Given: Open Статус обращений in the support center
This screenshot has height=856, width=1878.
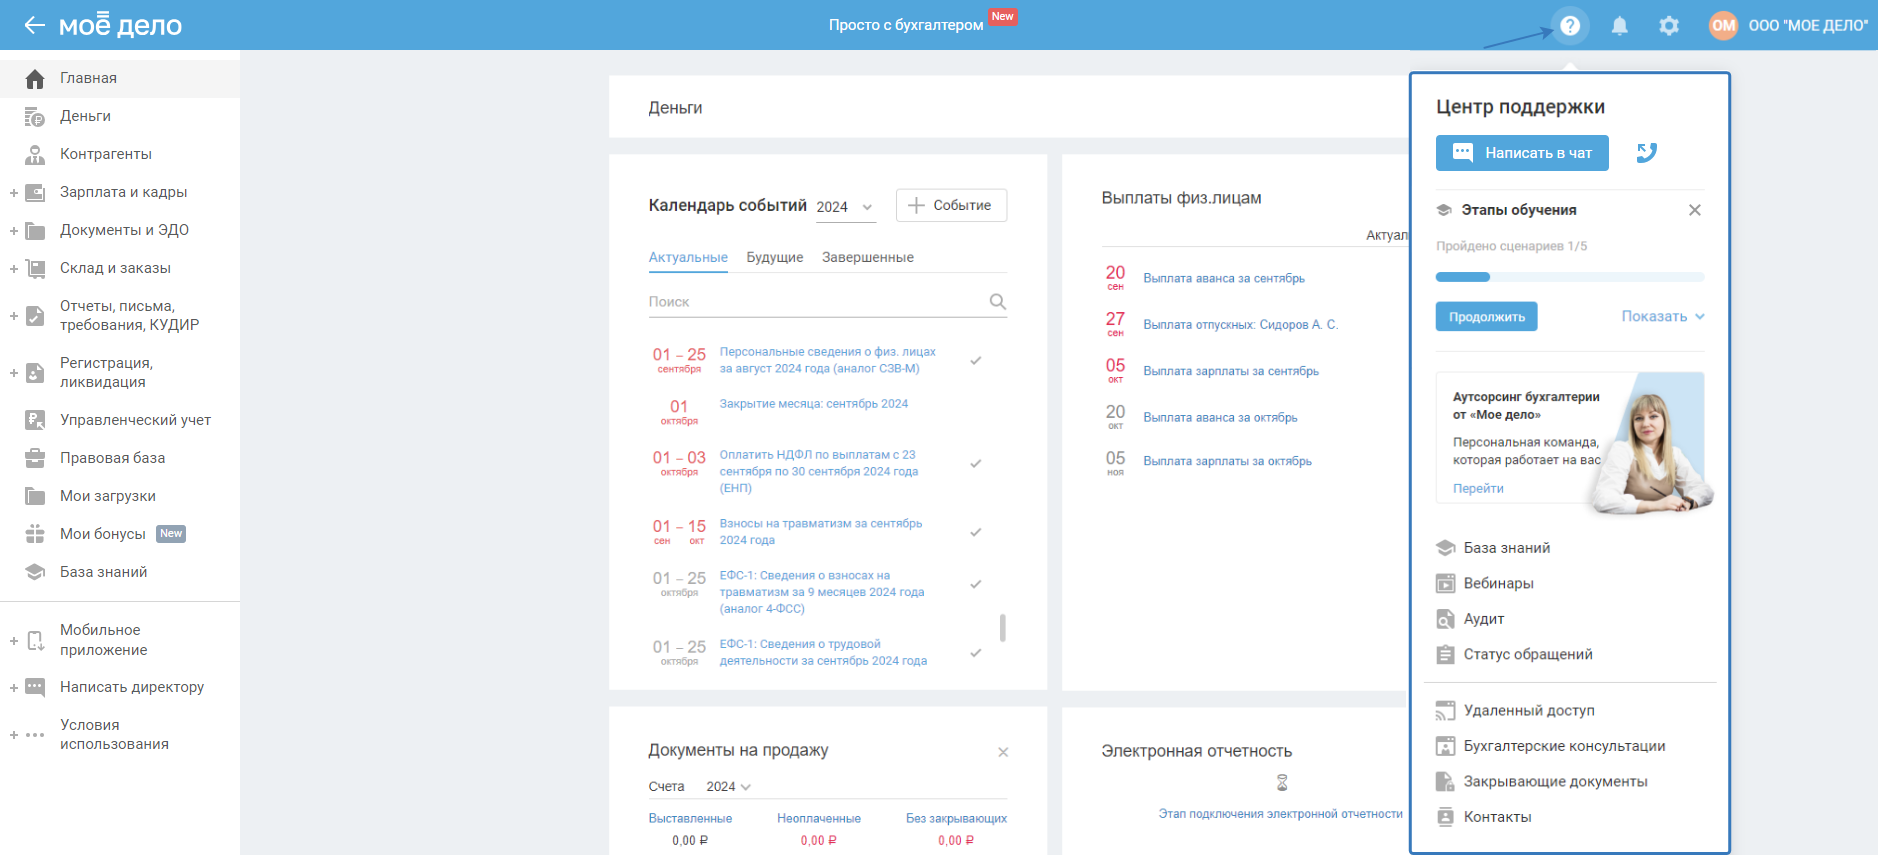Looking at the screenshot, I should 1528,654.
